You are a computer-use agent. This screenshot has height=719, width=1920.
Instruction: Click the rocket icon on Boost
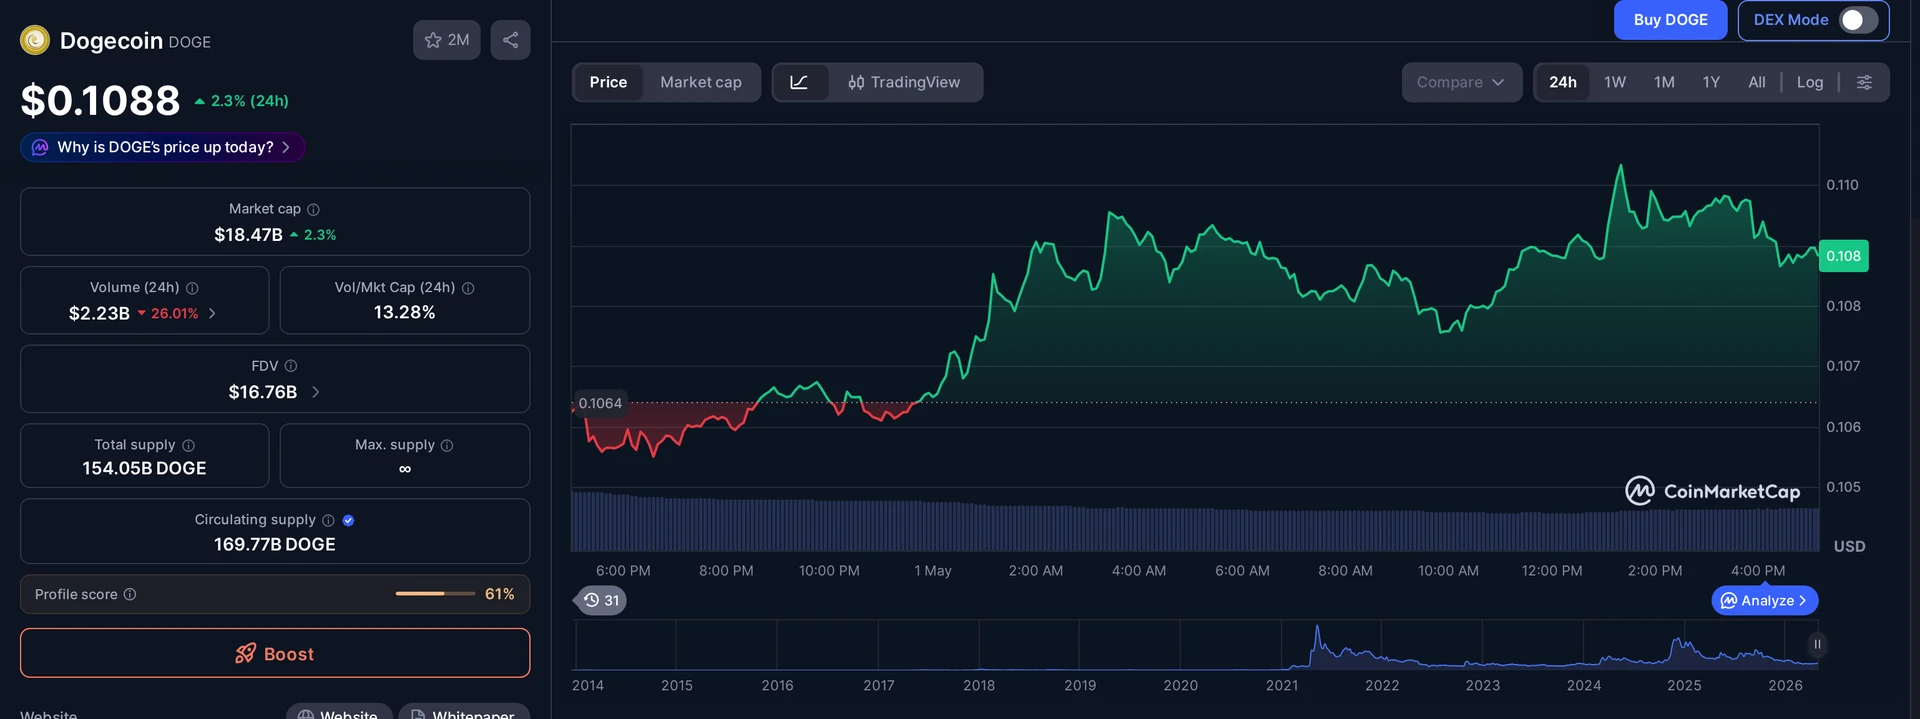245,653
